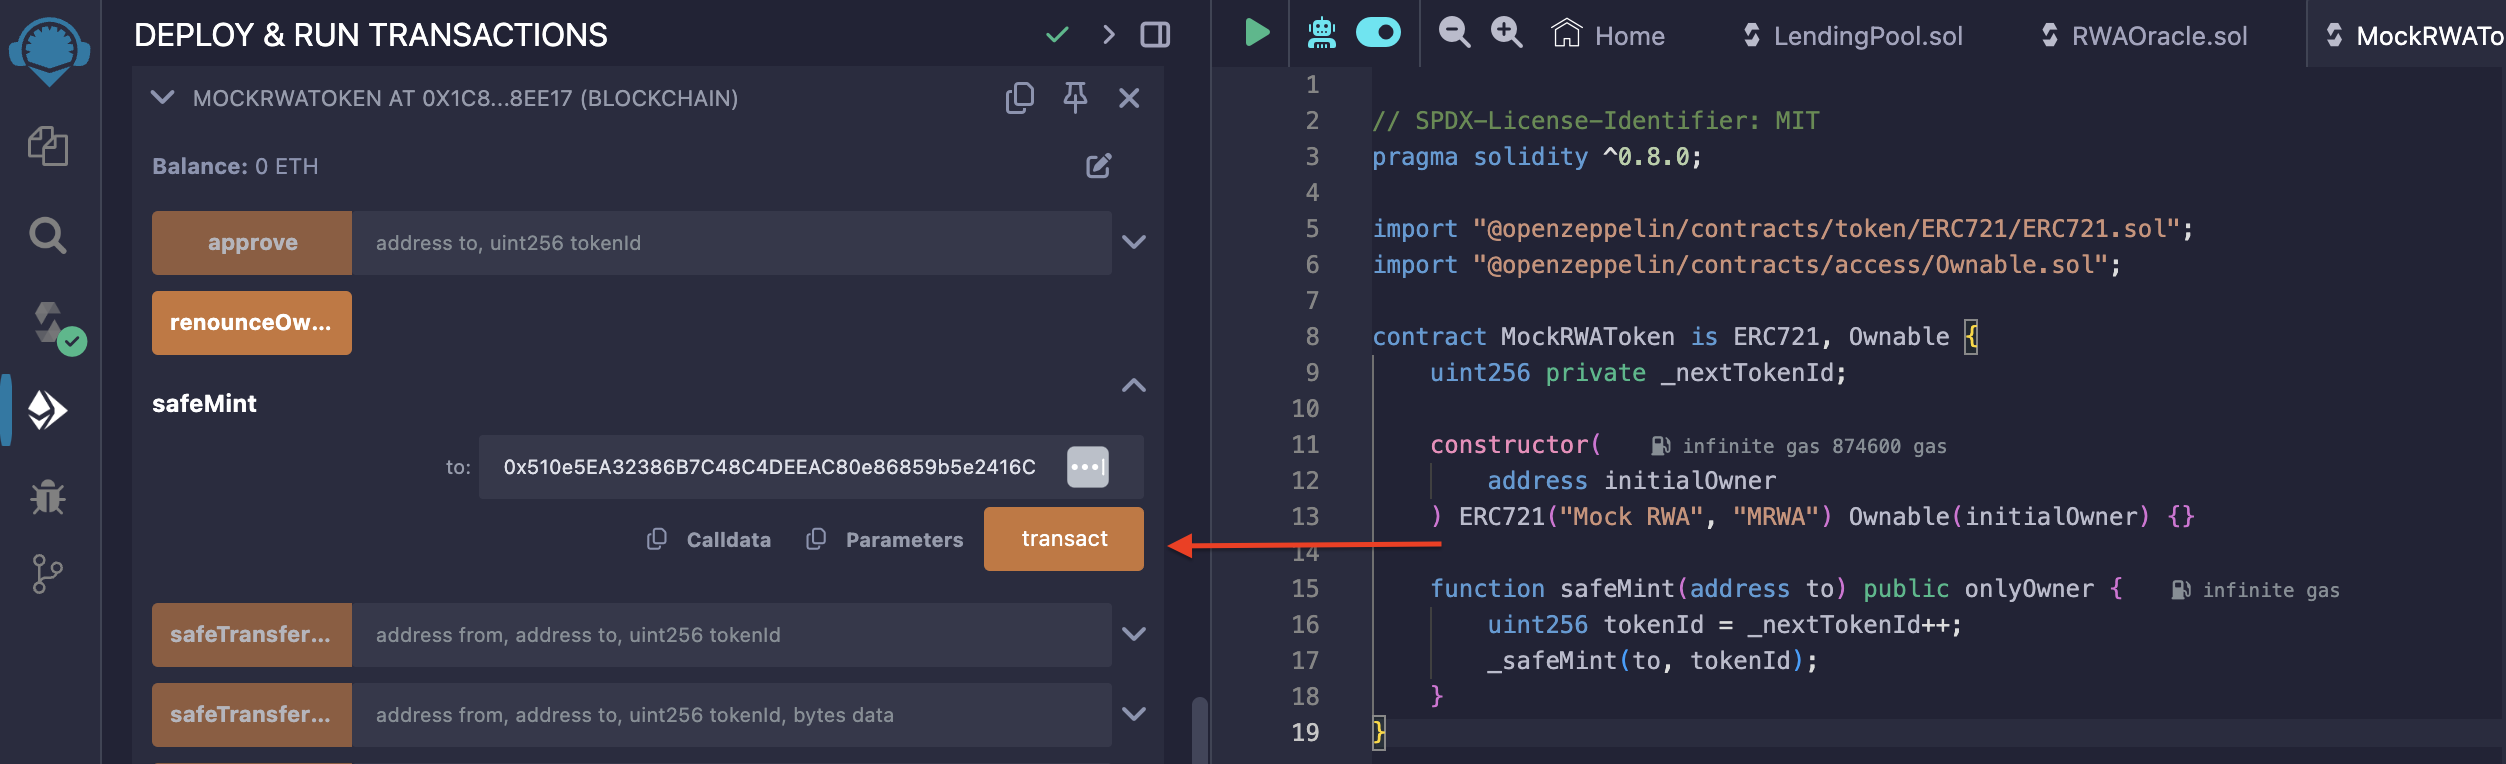Image resolution: width=2506 pixels, height=764 pixels.
Task: Click the Home house icon in tab bar
Action: pos(1566,33)
